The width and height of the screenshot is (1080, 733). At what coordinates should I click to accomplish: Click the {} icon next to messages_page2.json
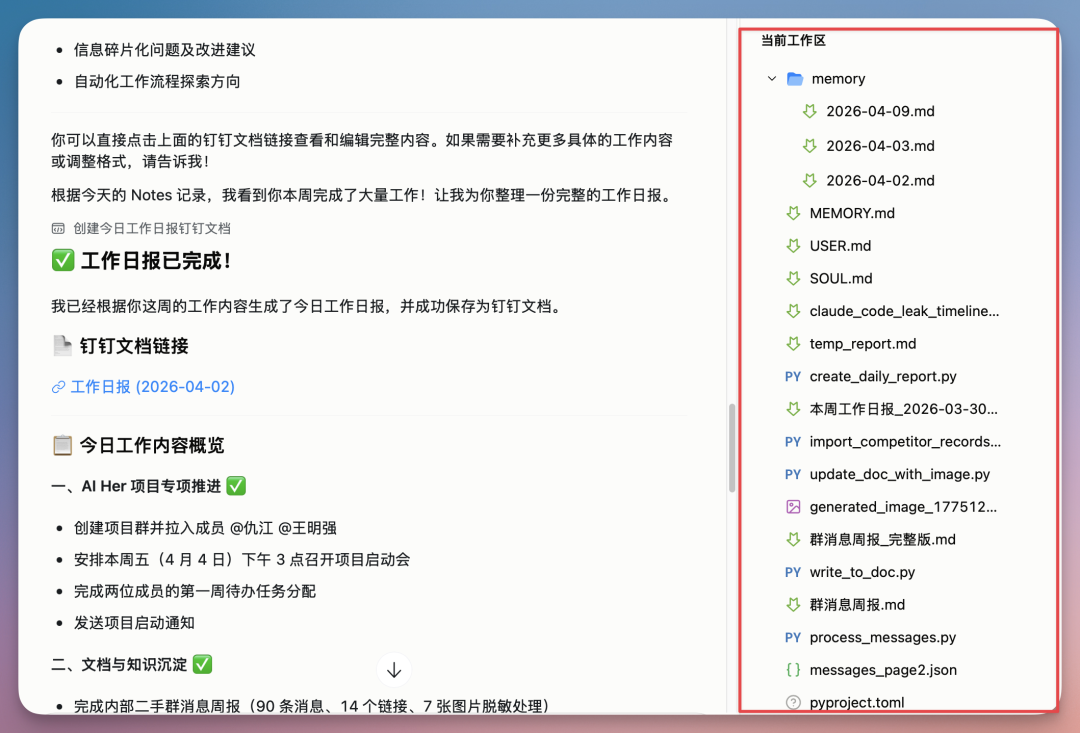tap(793, 670)
